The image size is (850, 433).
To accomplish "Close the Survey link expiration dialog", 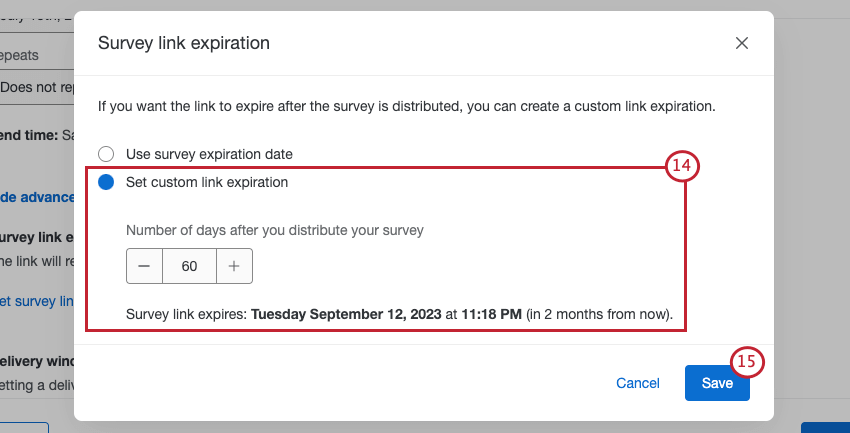I will [742, 43].
